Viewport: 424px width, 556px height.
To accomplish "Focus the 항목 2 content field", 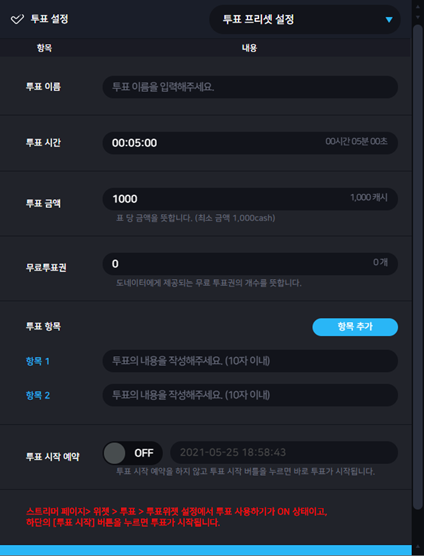I will pos(250,395).
